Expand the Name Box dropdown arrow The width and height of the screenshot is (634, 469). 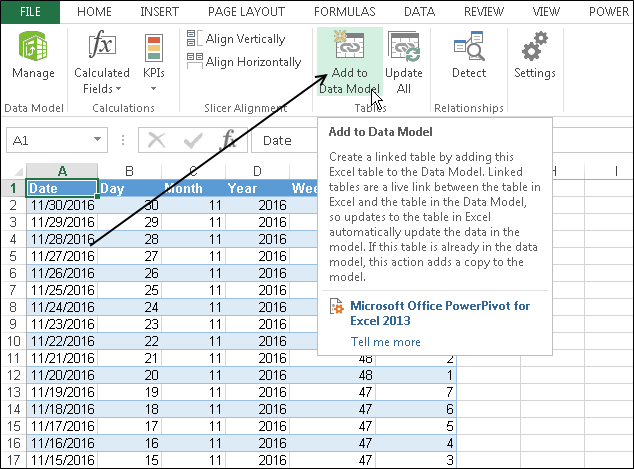[x=97, y=139]
